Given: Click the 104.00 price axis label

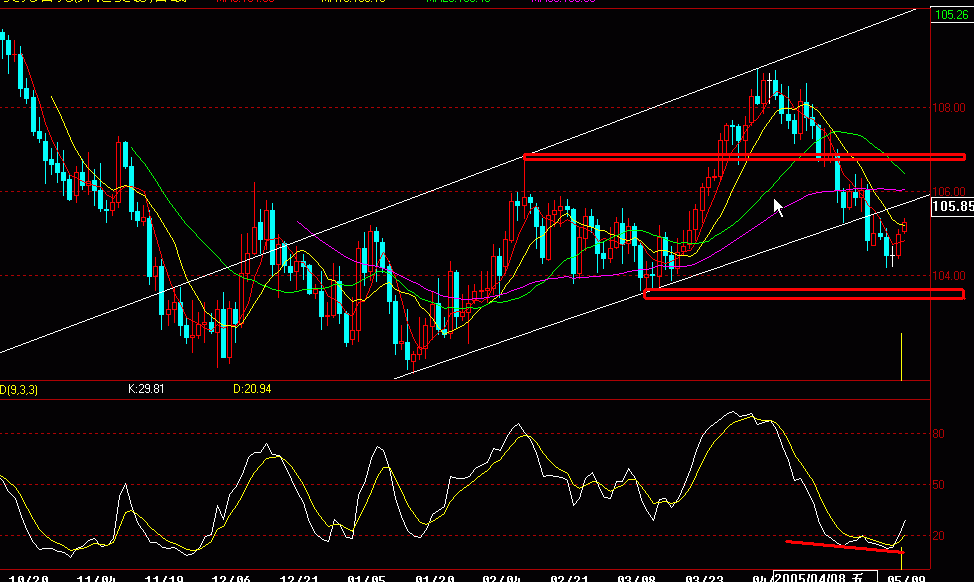Looking at the screenshot, I should coord(949,276).
